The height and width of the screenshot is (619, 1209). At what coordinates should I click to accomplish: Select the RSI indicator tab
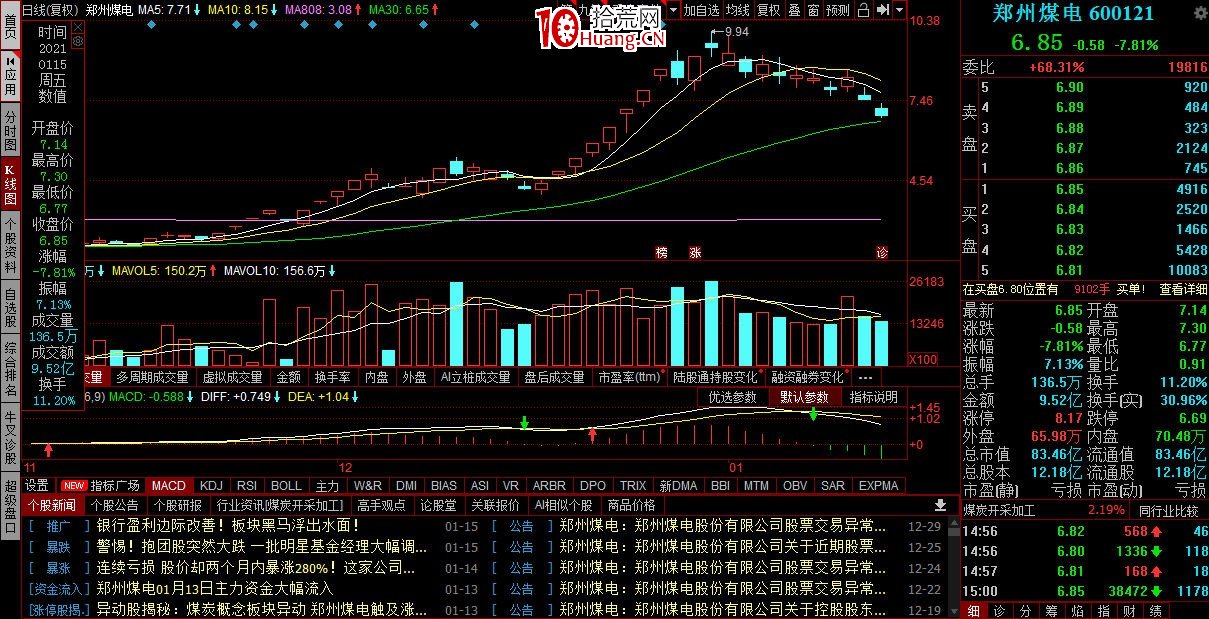tap(247, 485)
